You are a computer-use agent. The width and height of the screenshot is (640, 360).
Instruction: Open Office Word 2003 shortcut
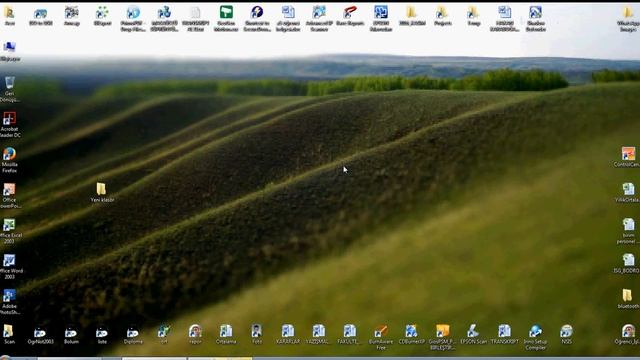[x=9, y=267]
